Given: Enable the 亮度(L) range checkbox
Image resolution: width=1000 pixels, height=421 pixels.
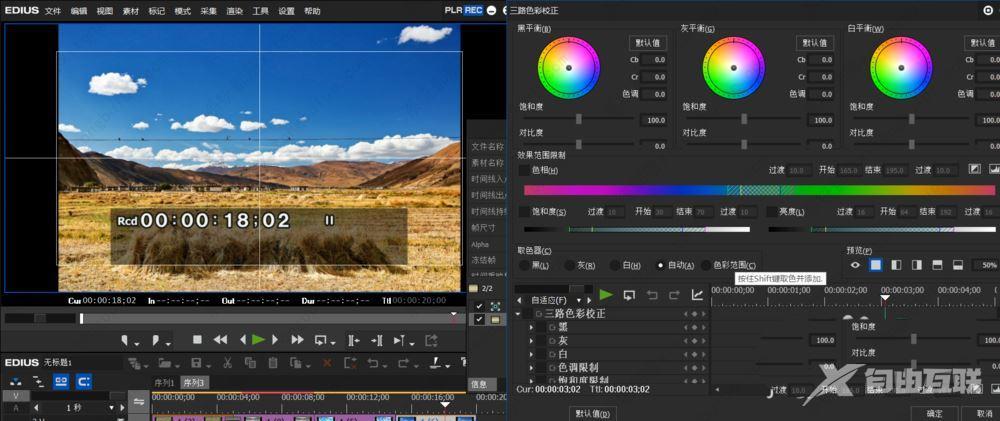Looking at the screenshot, I should (772, 211).
